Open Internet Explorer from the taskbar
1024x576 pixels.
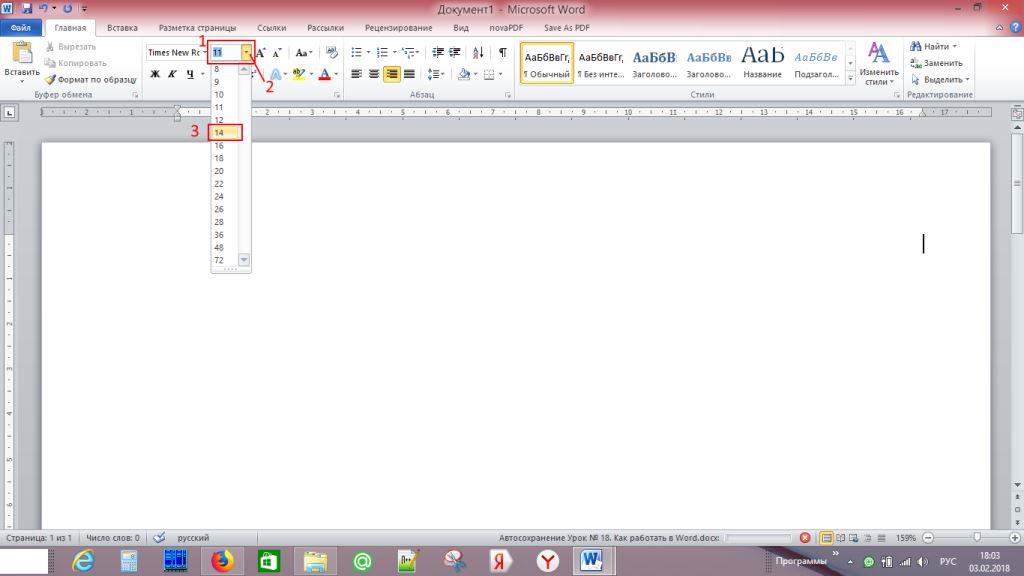[x=82, y=561]
